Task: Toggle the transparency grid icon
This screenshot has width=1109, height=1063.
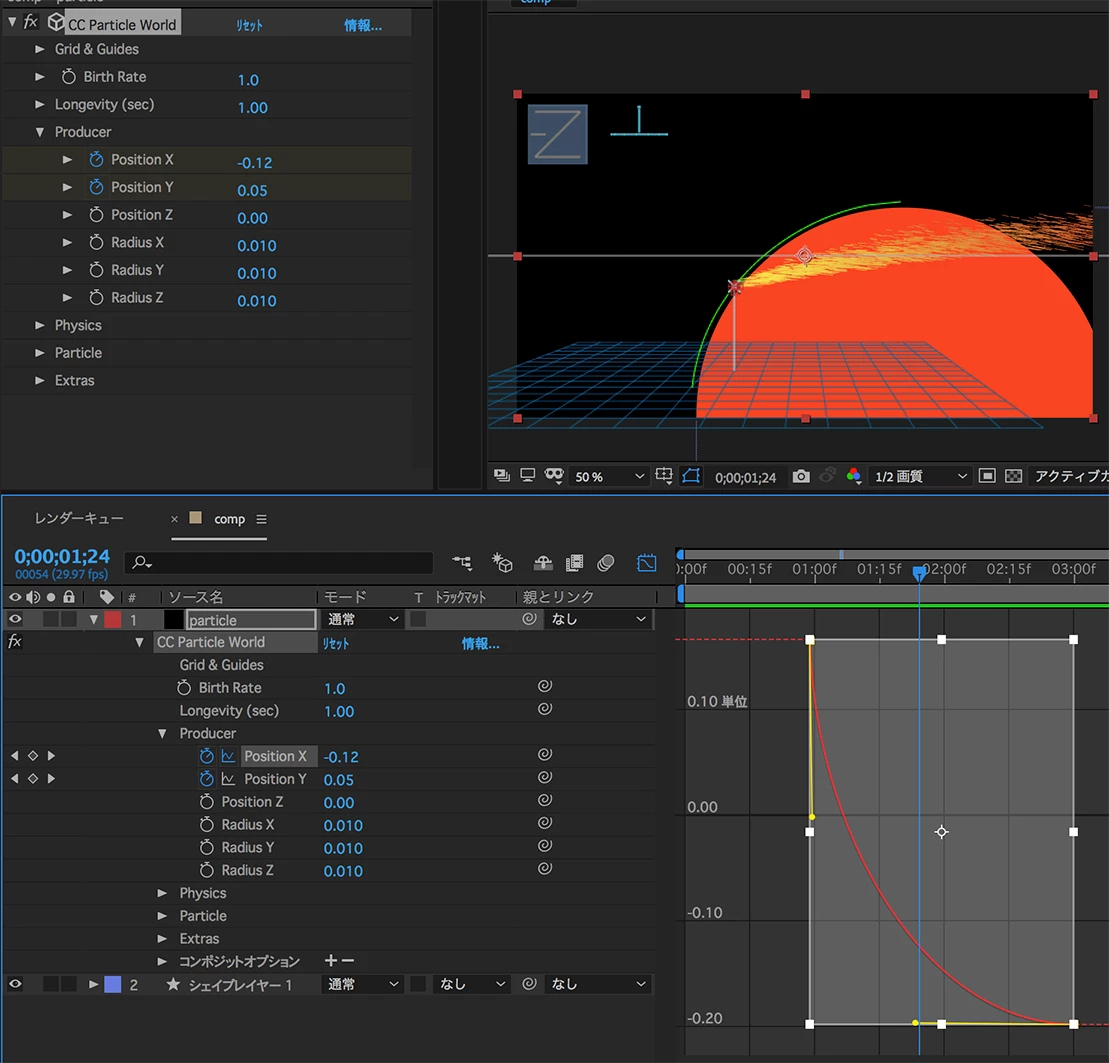Action: [x=1013, y=477]
